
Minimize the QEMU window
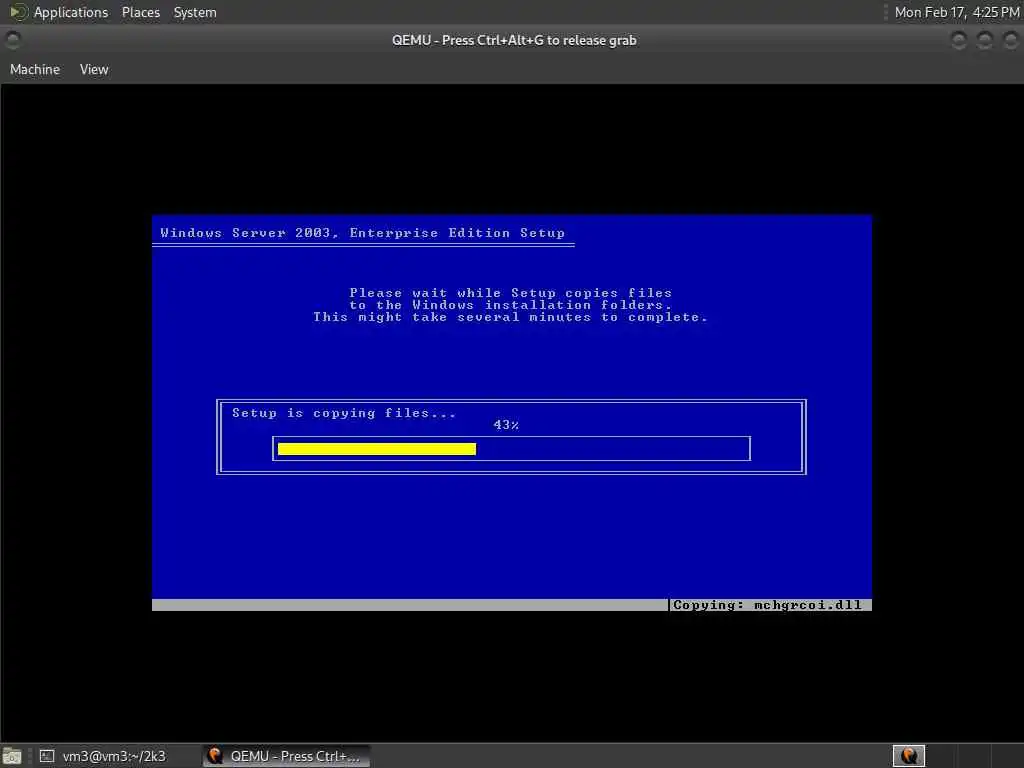[x=959, y=40]
